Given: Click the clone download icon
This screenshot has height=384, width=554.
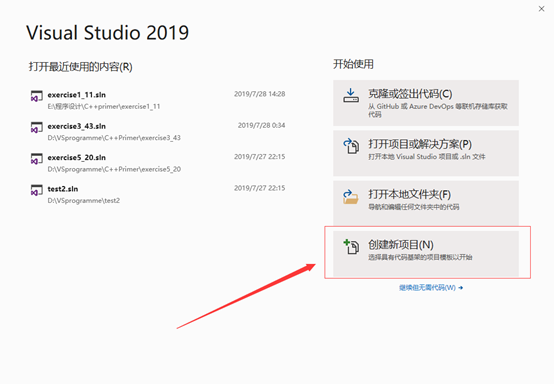Looking at the screenshot, I should (351, 95).
